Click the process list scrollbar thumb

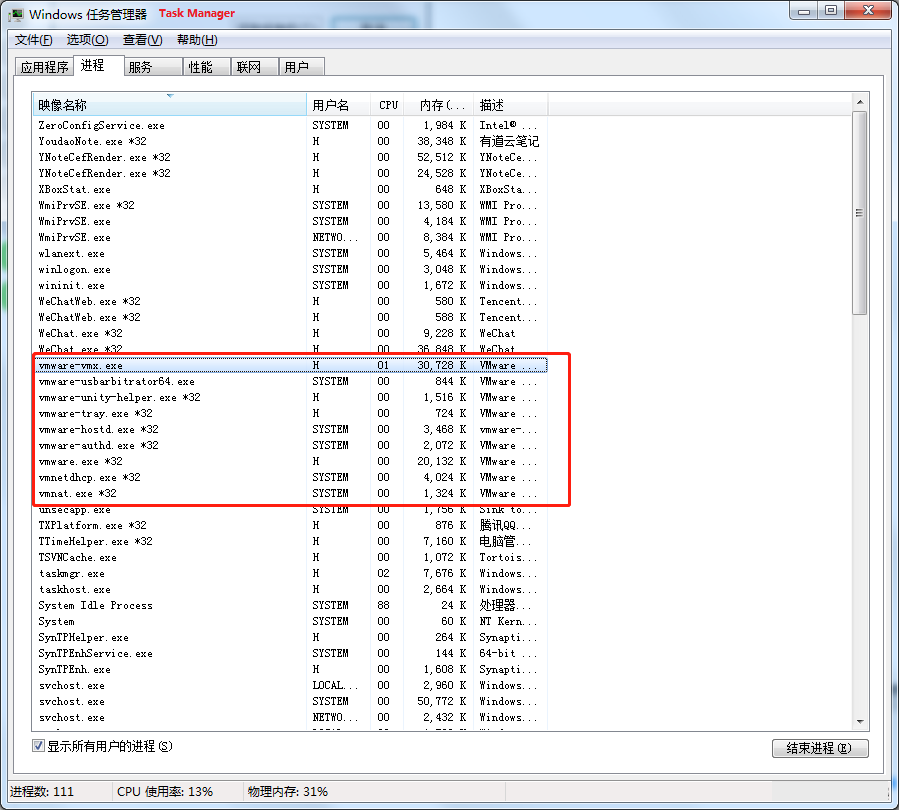click(859, 213)
